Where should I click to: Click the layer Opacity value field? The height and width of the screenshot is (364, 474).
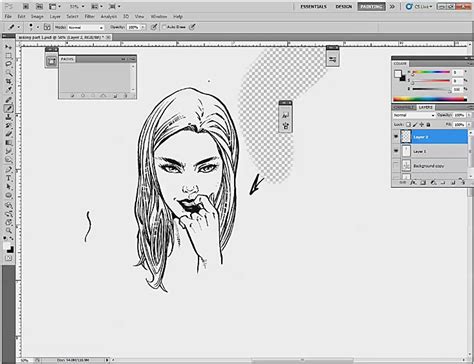pyautogui.click(x=459, y=115)
